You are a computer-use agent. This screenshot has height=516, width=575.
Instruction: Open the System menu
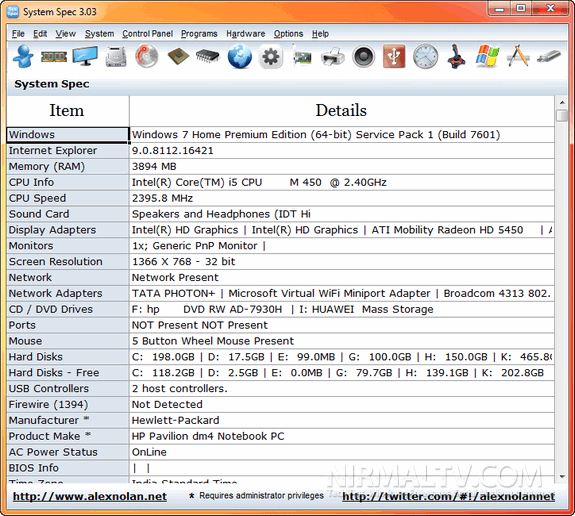pos(99,34)
